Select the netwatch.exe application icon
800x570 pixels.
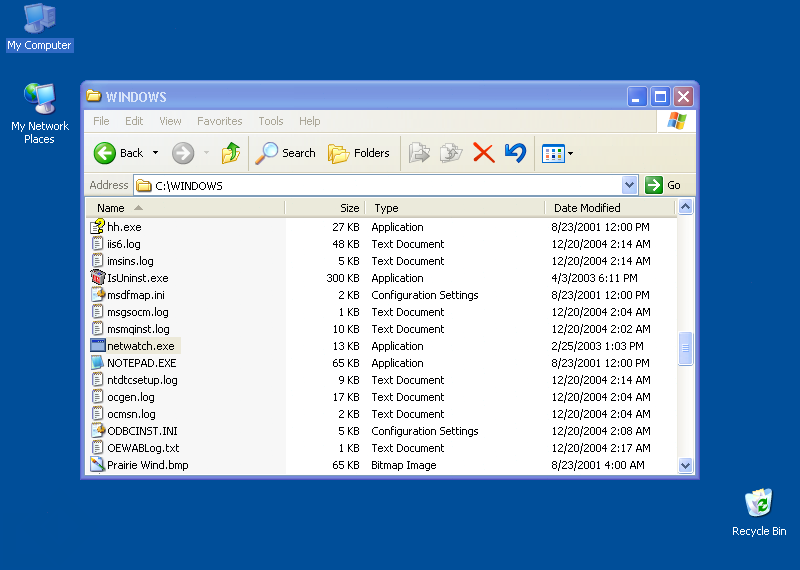pos(97,346)
